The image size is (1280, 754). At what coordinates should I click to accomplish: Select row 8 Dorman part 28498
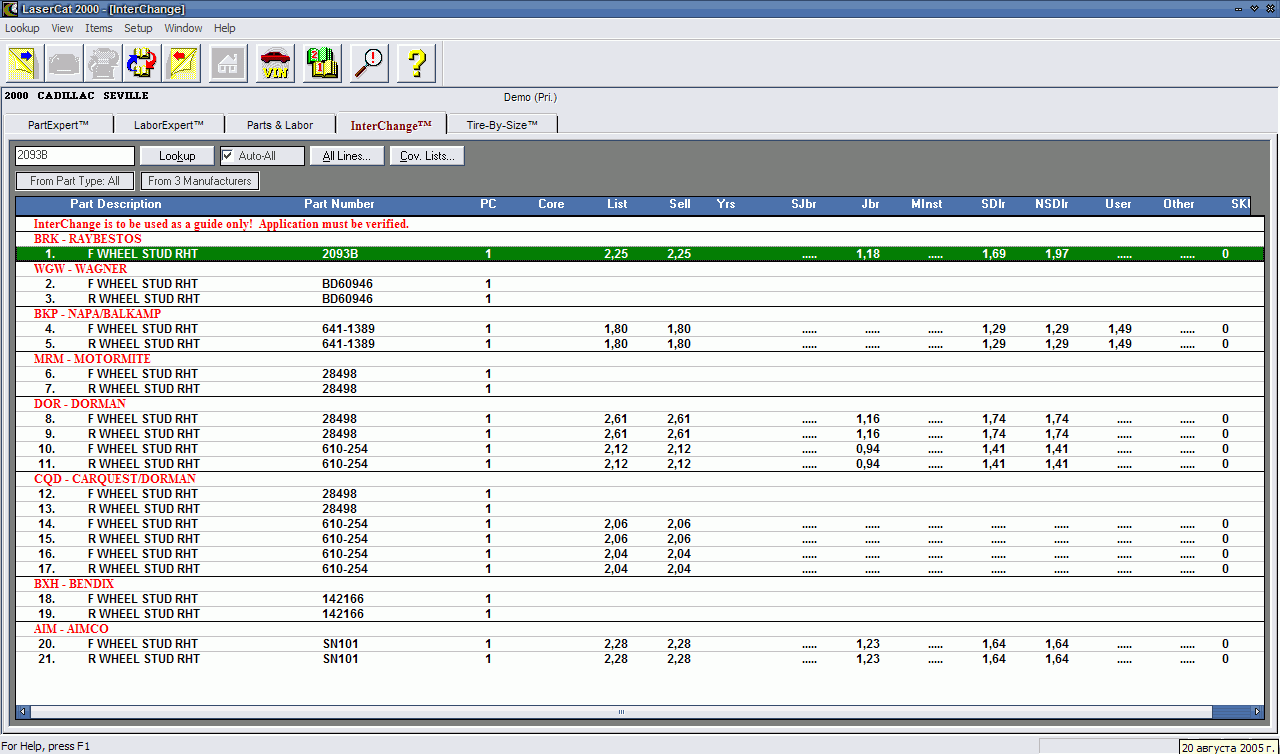[640, 419]
